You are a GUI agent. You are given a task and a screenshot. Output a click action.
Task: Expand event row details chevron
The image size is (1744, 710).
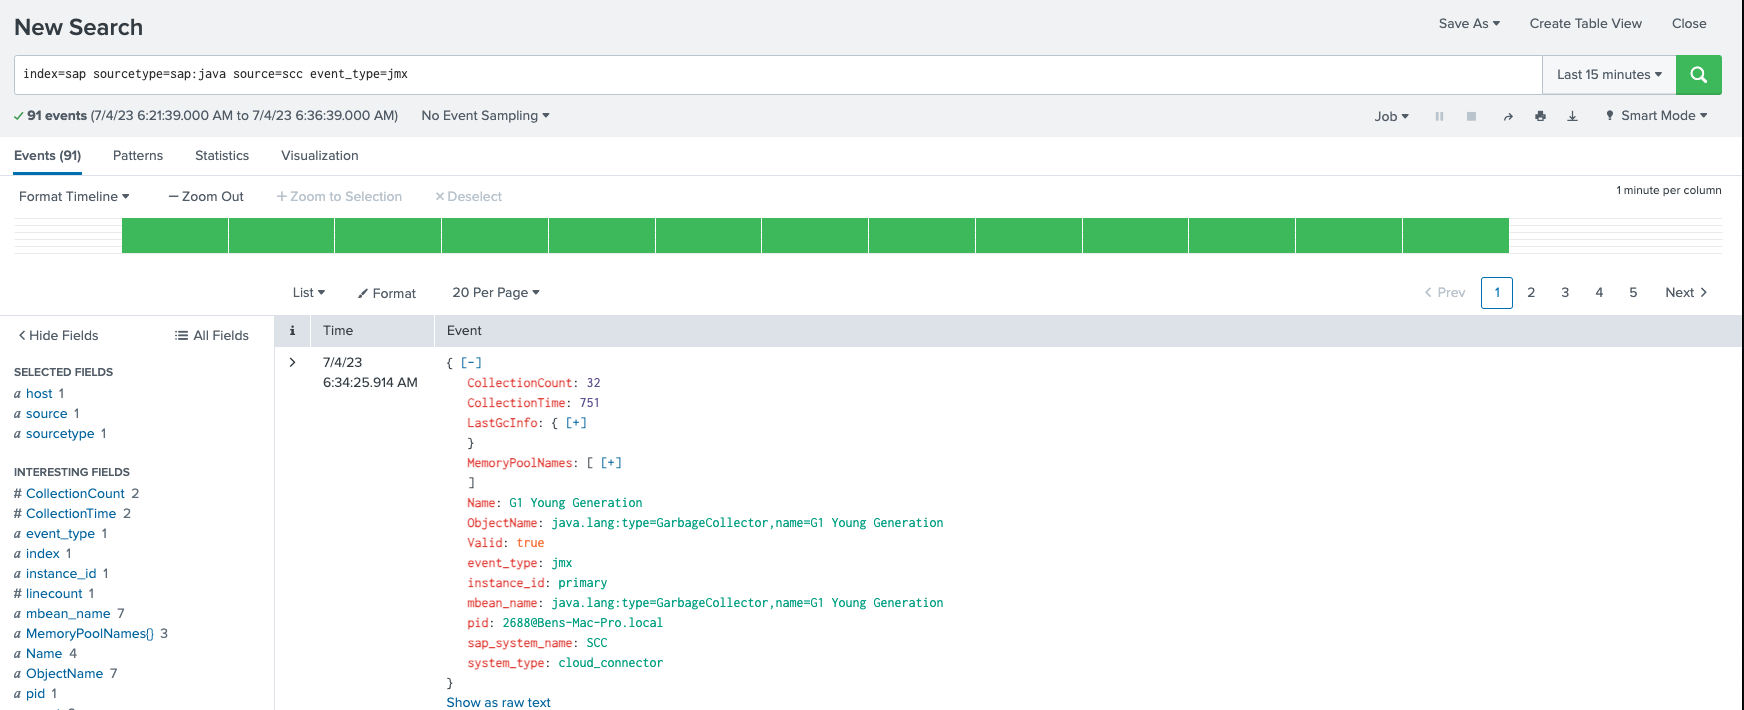coord(292,362)
